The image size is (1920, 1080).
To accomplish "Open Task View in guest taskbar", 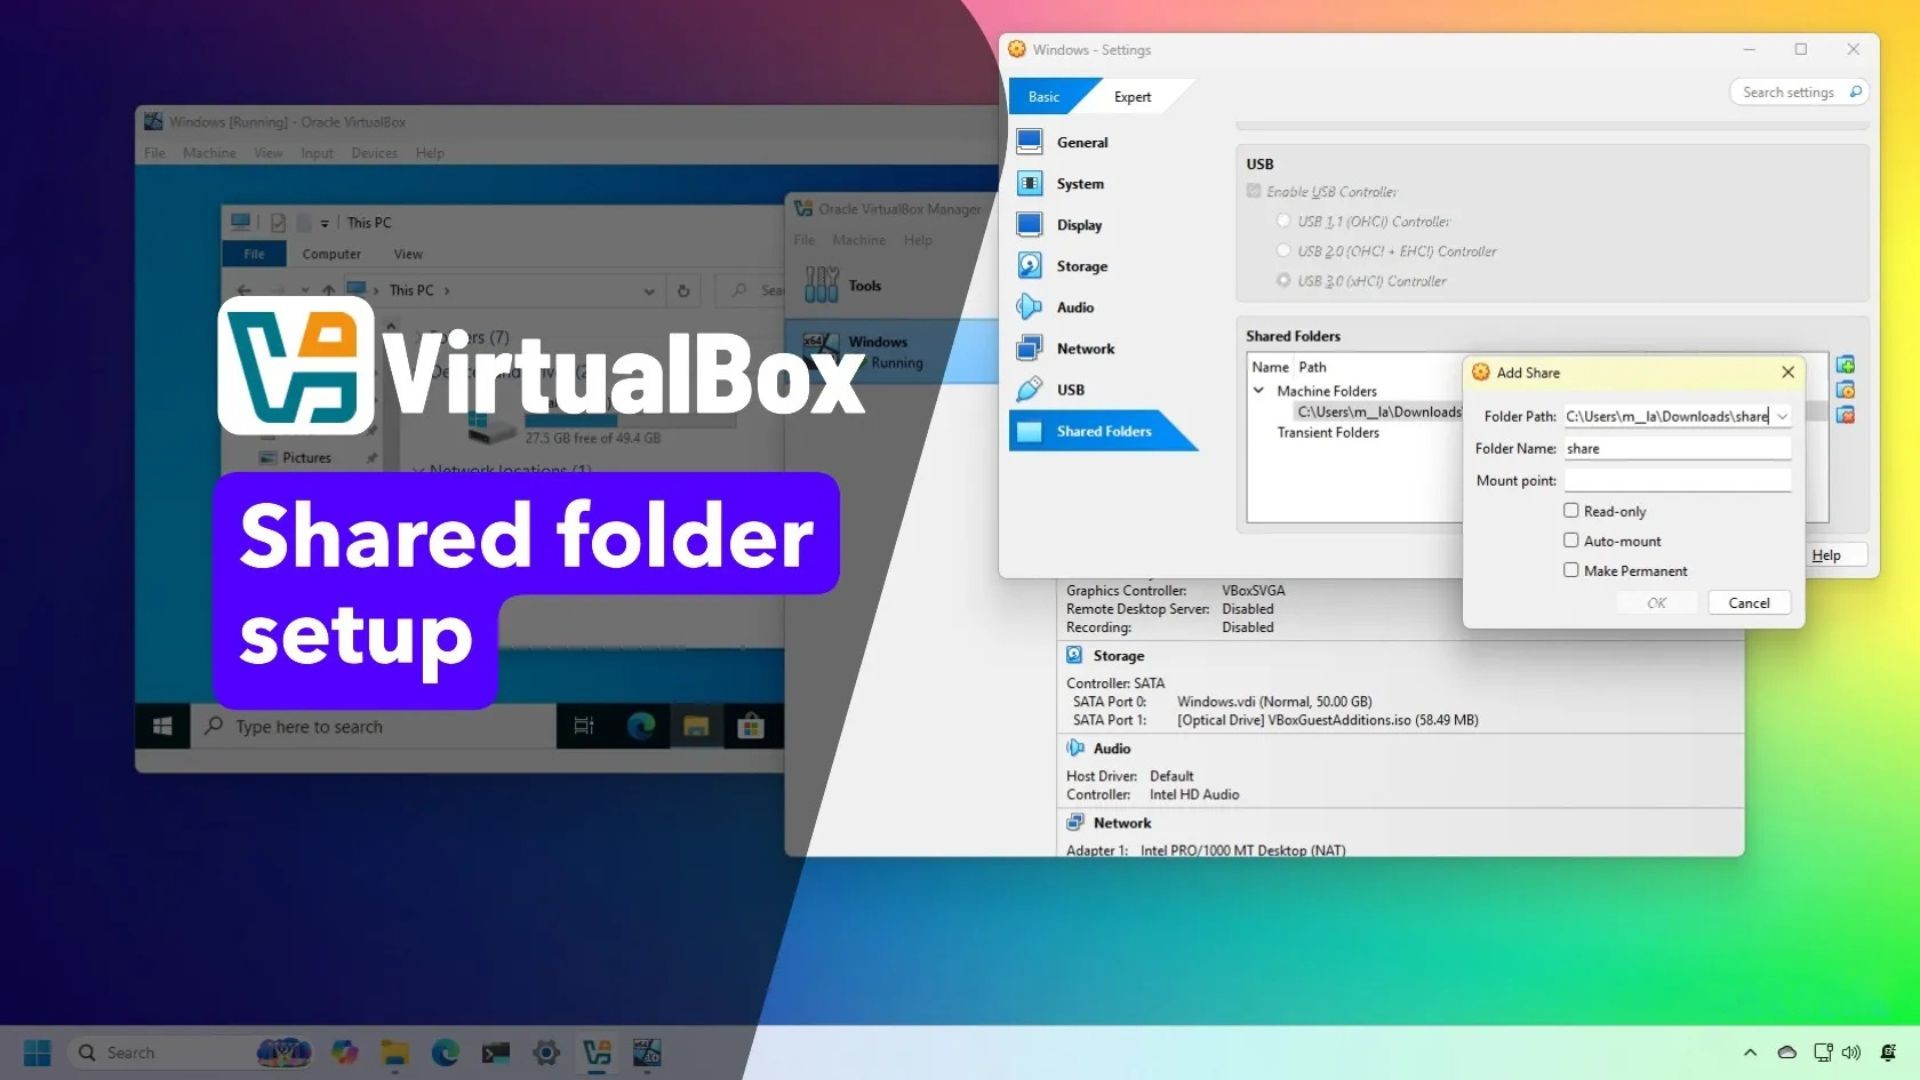I will (584, 727).
